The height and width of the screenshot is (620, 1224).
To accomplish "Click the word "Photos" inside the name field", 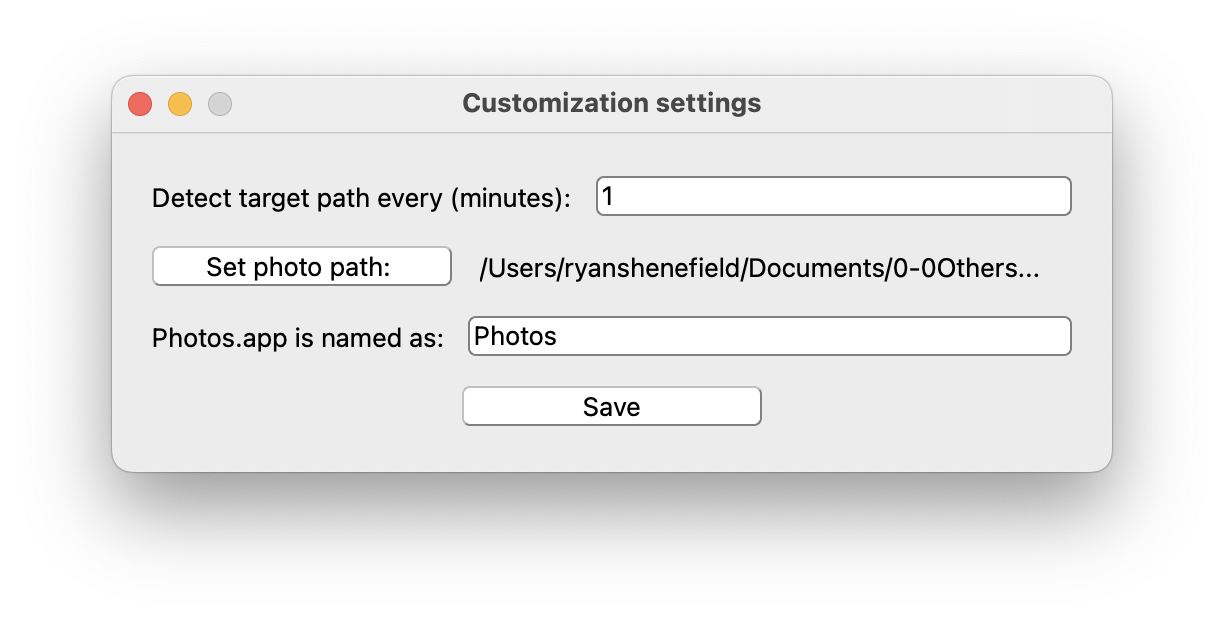I will click(515, 336).
